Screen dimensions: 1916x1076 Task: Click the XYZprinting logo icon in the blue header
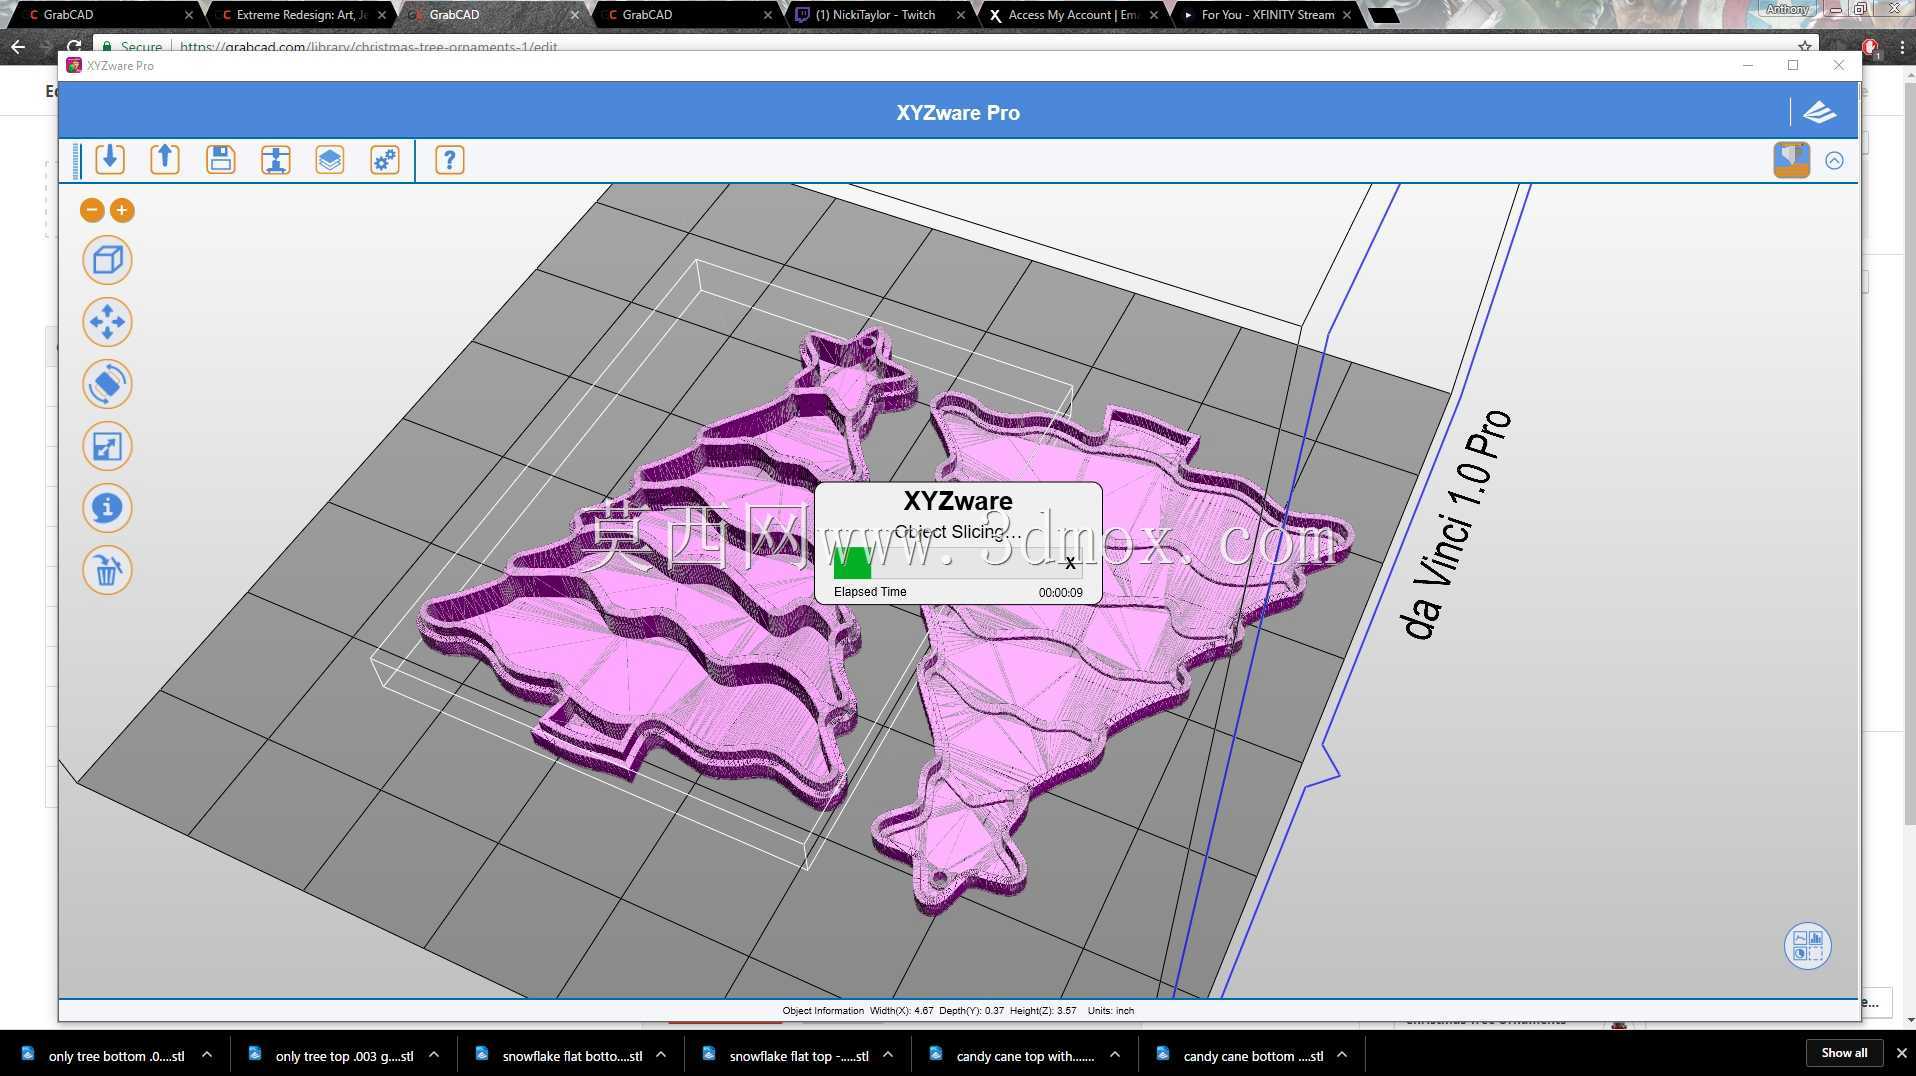(x=1819, y=112)
